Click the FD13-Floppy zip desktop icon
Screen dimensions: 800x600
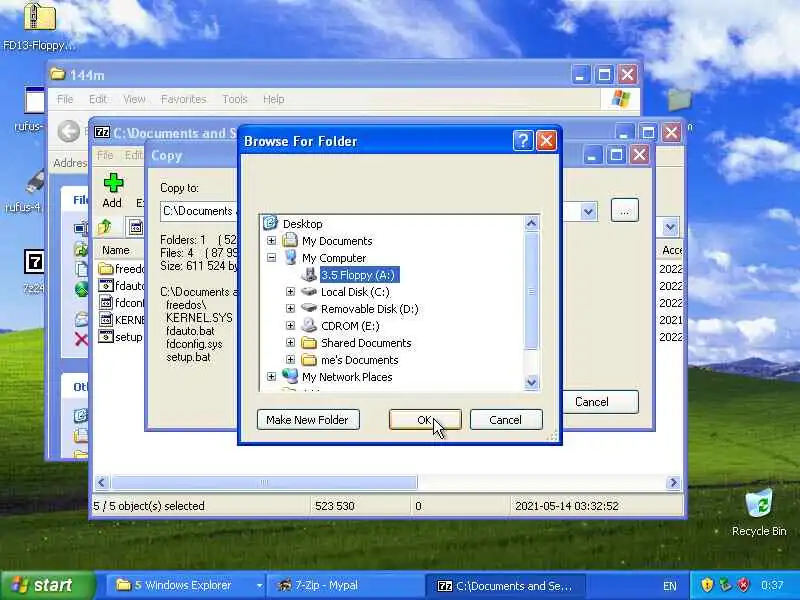pos(39,16)
